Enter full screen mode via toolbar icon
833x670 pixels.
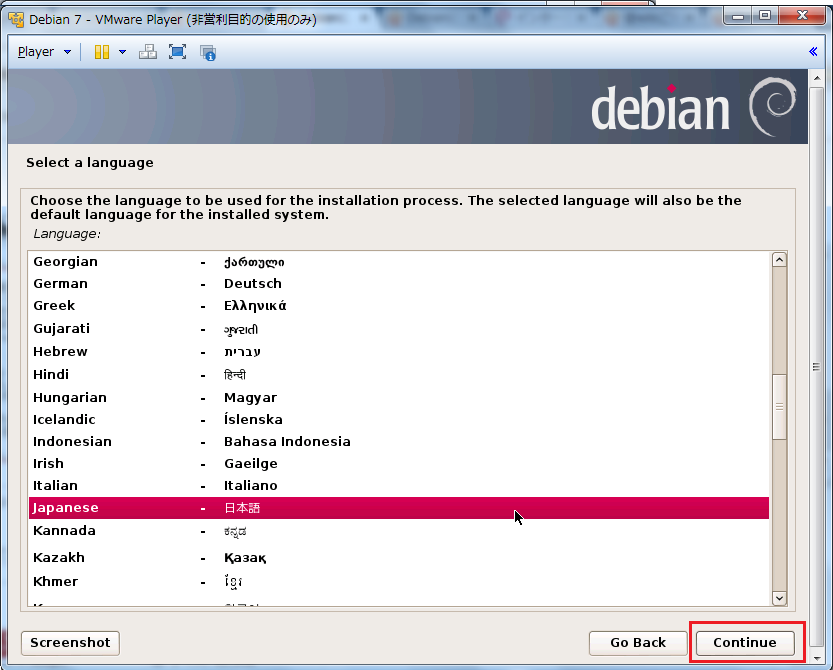[x=178, y=52]
